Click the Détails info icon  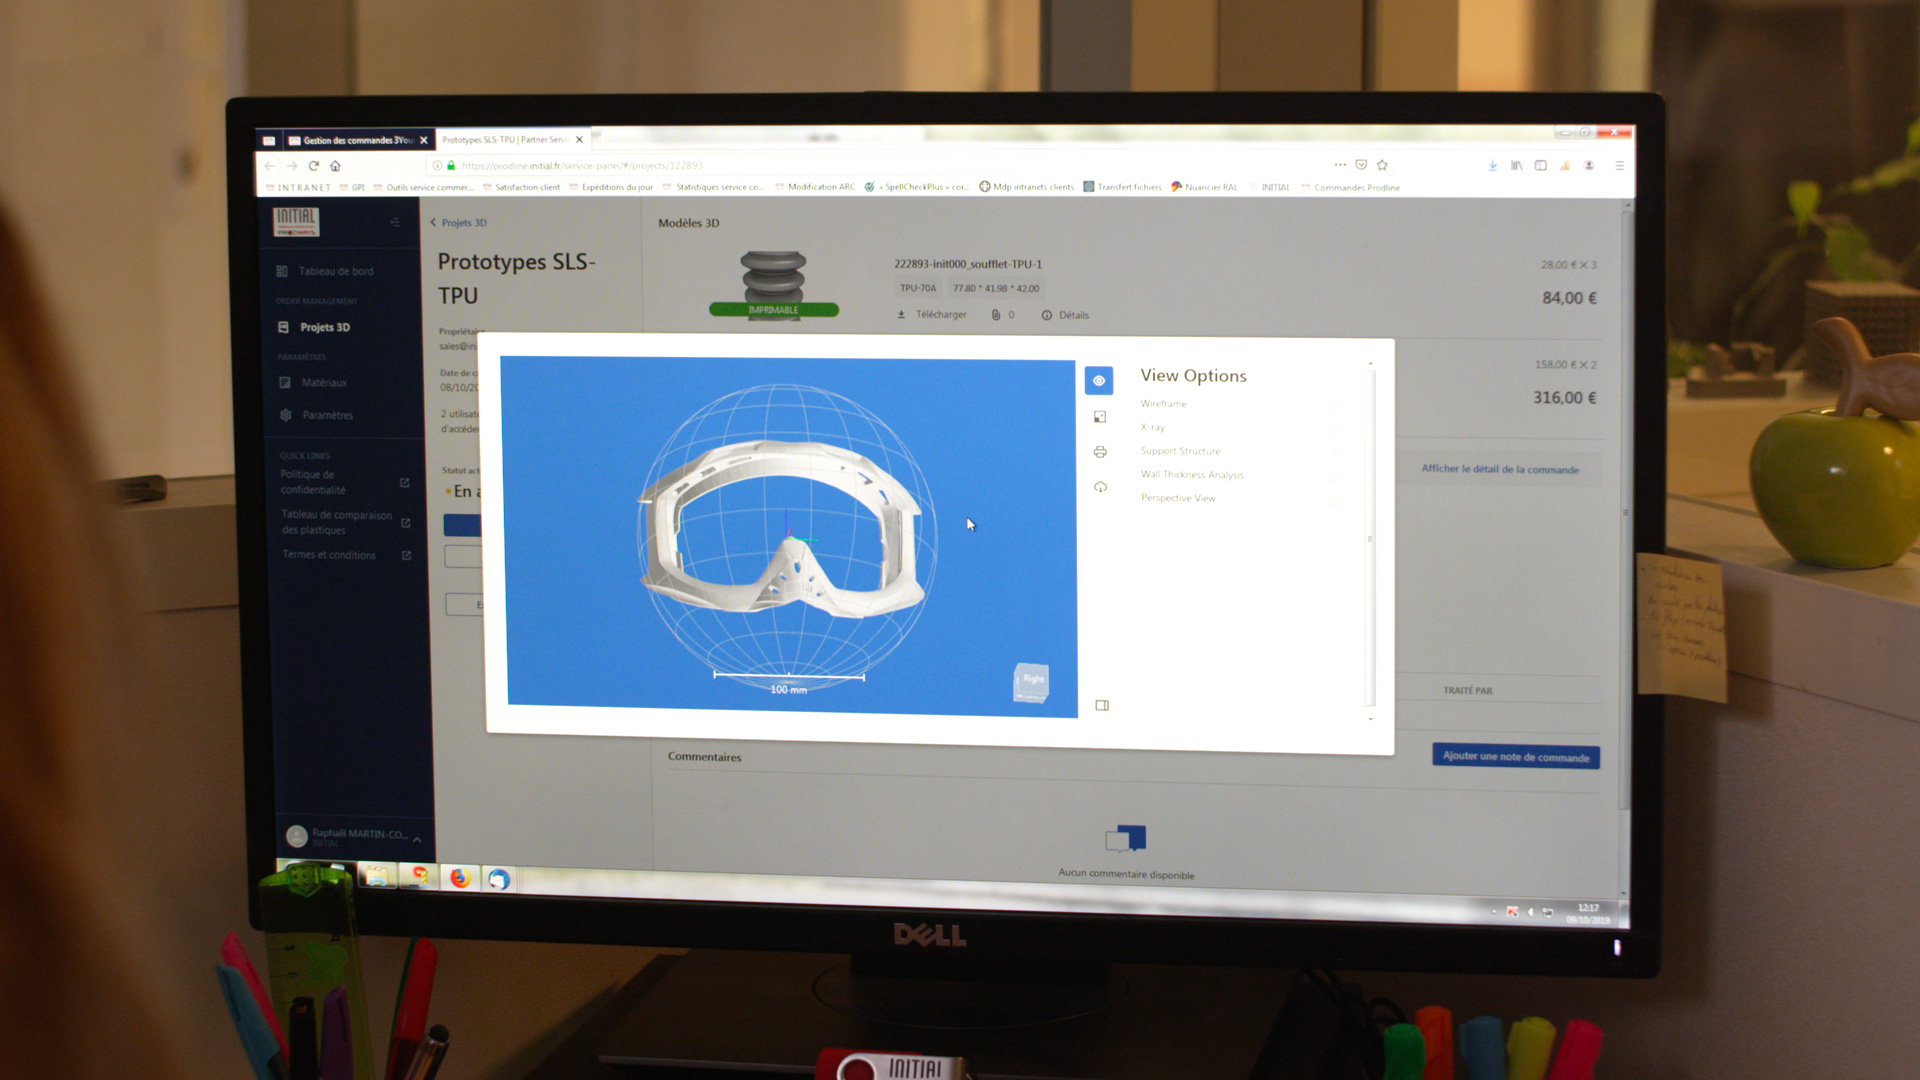click(1047, 315)
